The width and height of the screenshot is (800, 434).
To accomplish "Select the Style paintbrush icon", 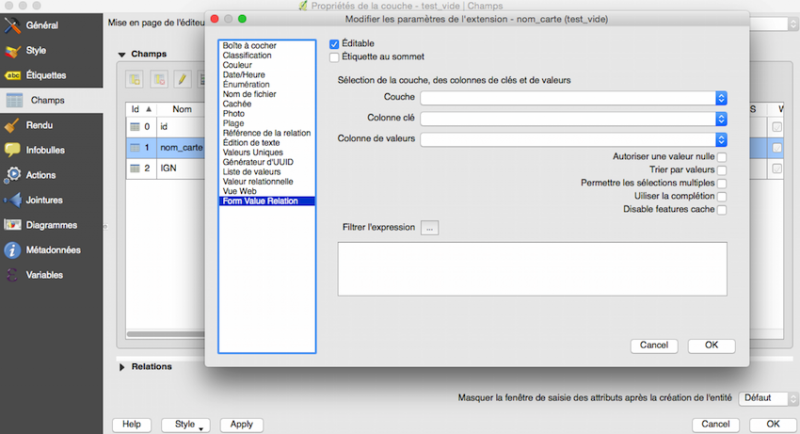I will 13,50.
